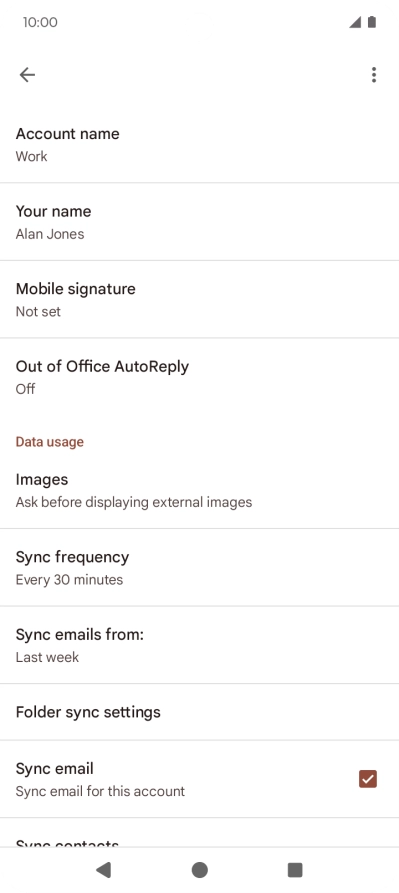
Task: Tap the signal strength status icon
Action: pos(355,22)
